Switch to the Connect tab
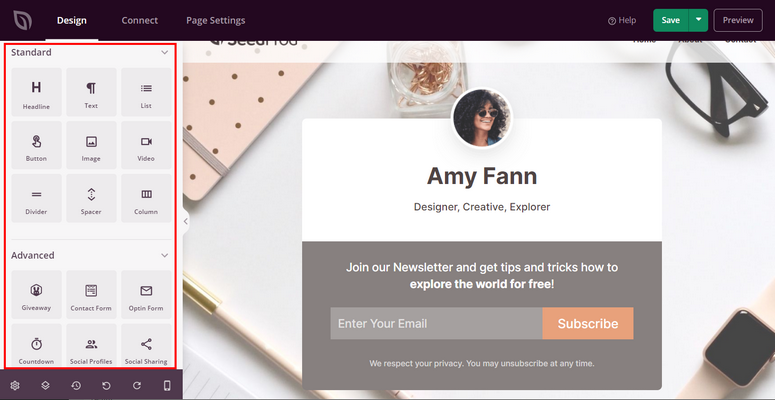Image resolution: width=775 pixels, height=400 pixels. (x=139, y=20)
